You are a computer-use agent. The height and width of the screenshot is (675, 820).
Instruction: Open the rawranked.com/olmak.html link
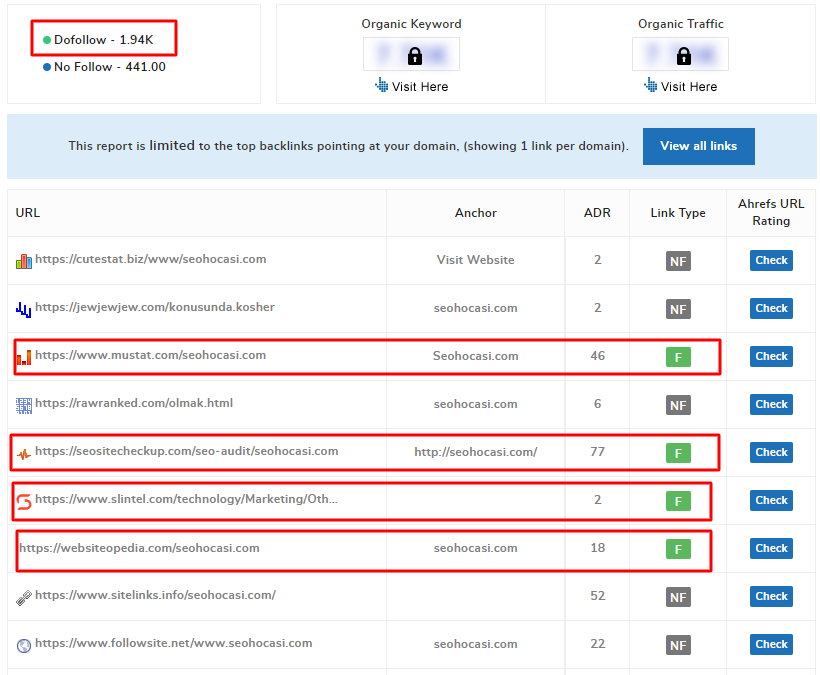coord(134,404)
